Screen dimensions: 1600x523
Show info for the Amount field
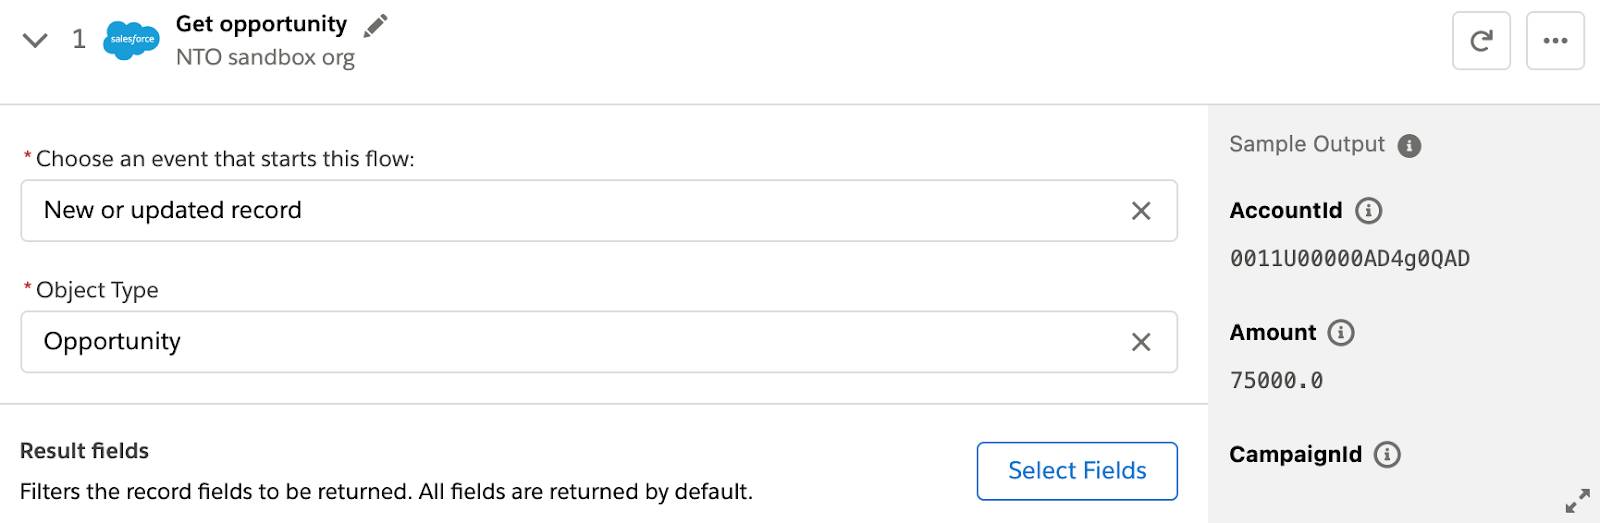1340,333
